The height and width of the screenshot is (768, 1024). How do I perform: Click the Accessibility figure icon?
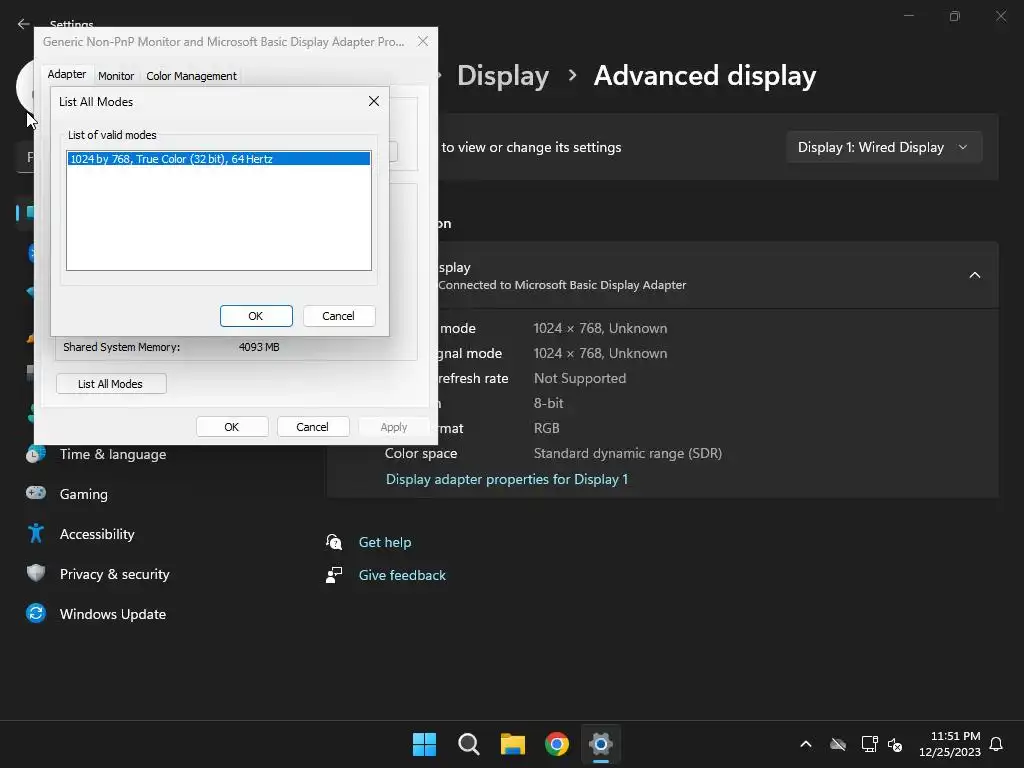tap(36, 534)
